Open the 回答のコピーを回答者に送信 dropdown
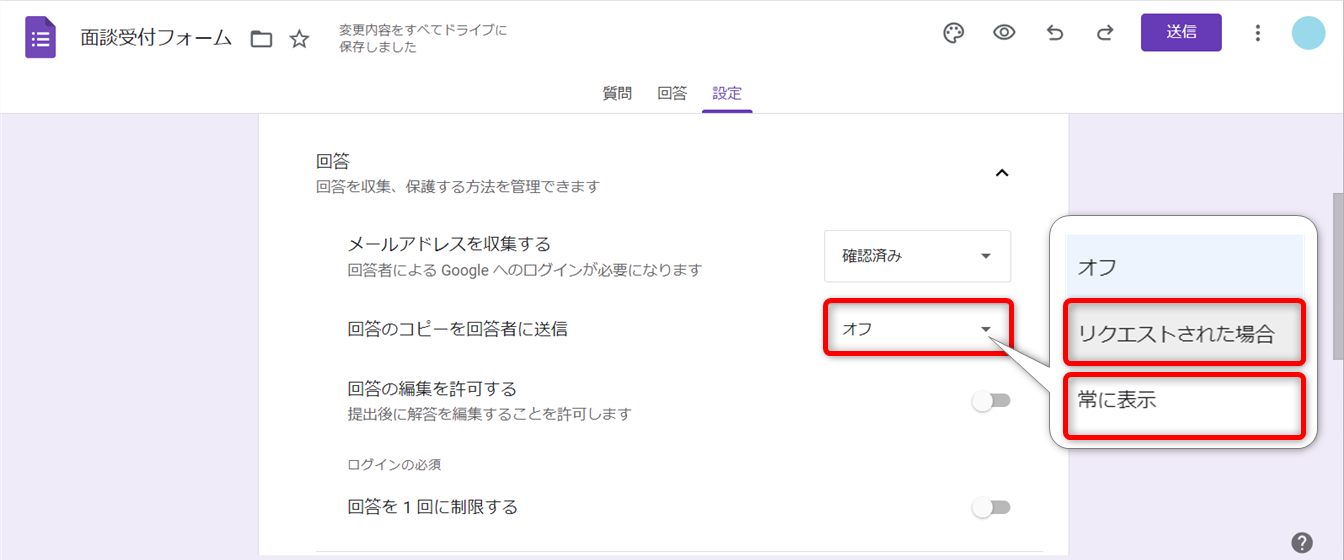This screenshot has width=1344, height=560. (x=917, y=328)
